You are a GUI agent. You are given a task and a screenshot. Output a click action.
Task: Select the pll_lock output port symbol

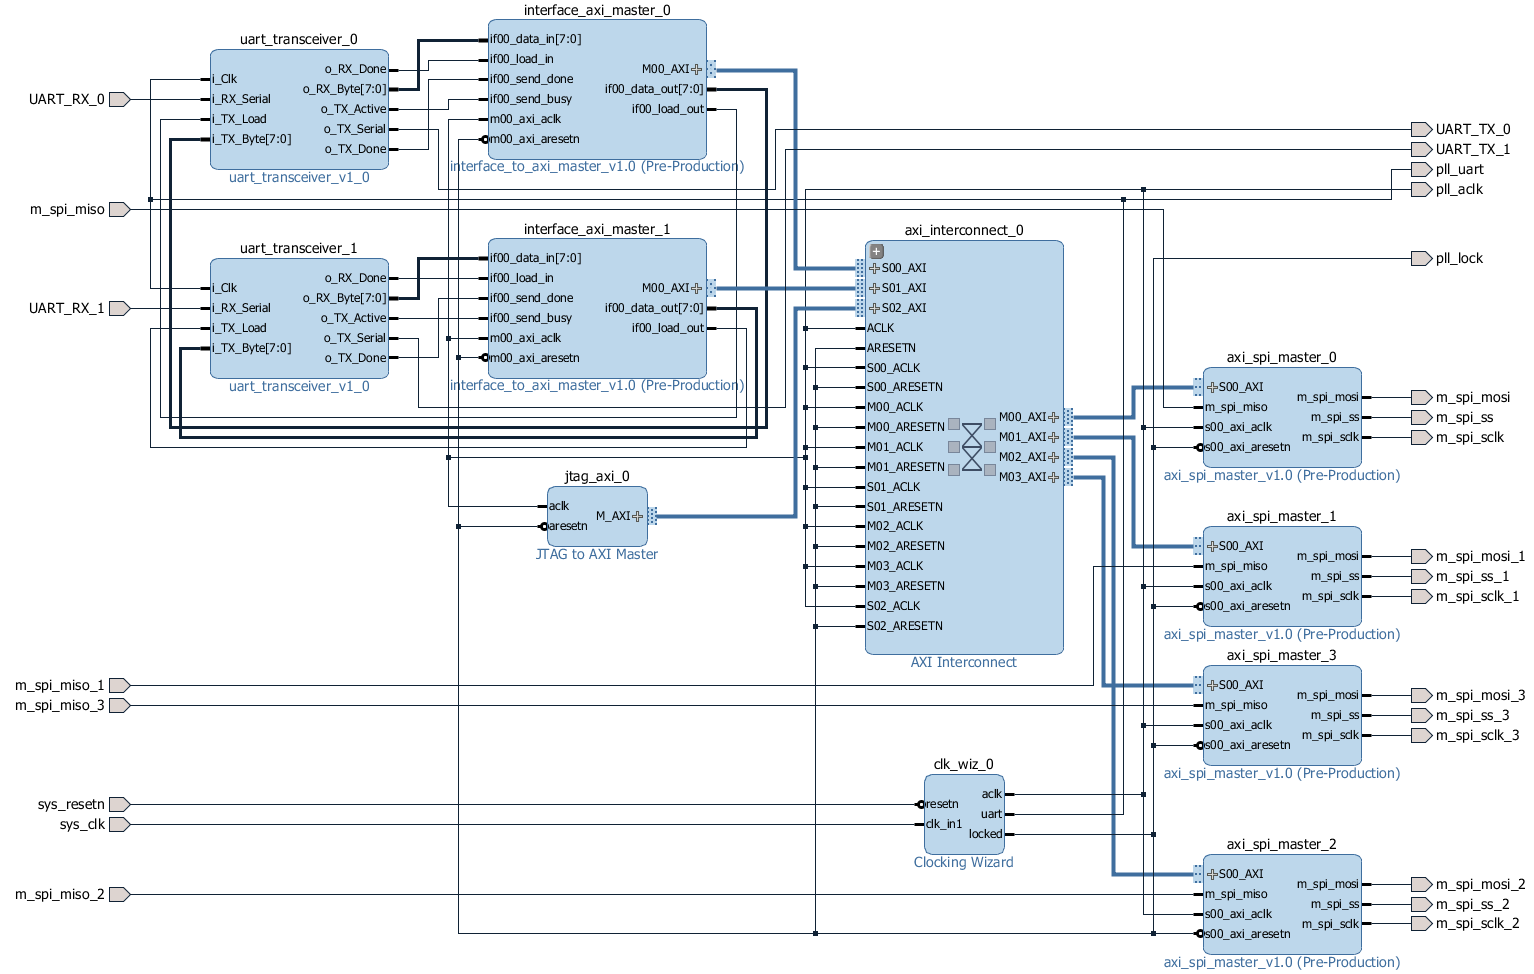pos(1421,258)
